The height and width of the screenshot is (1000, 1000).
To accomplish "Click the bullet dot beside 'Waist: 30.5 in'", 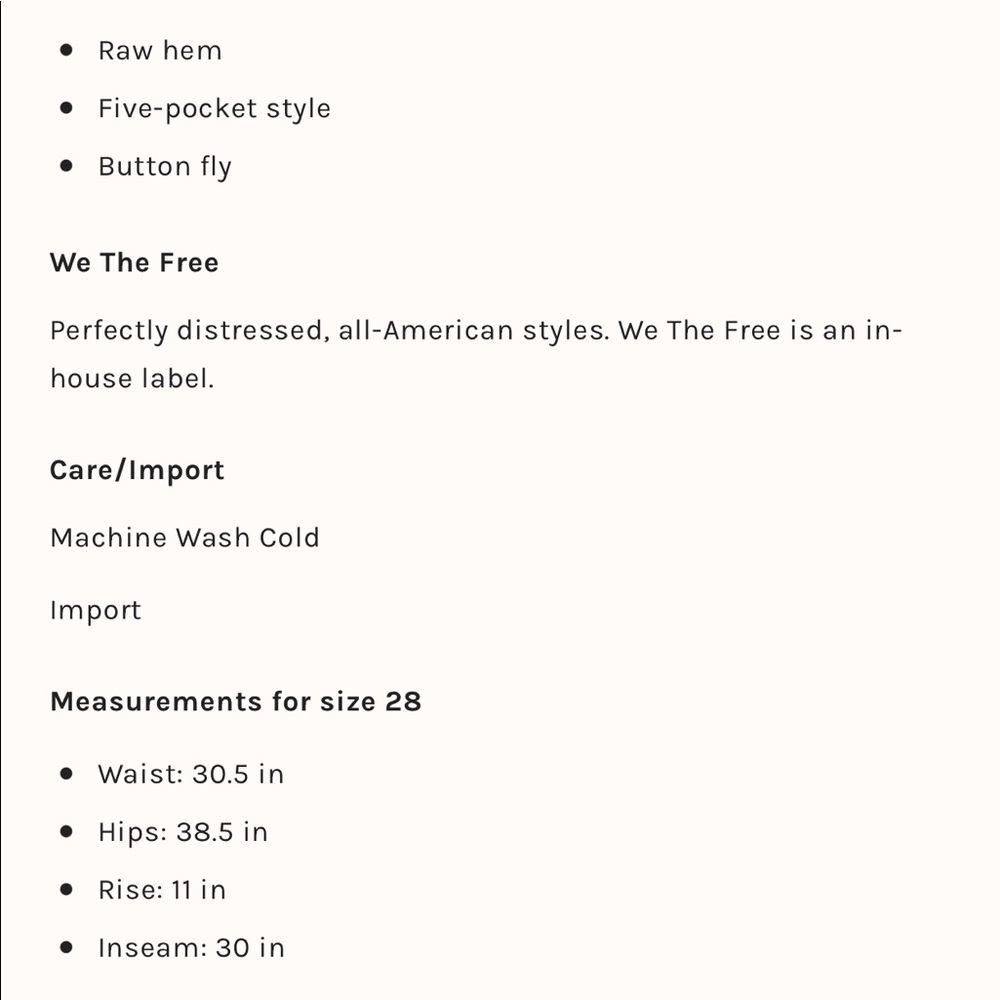I will click(66, 774).
